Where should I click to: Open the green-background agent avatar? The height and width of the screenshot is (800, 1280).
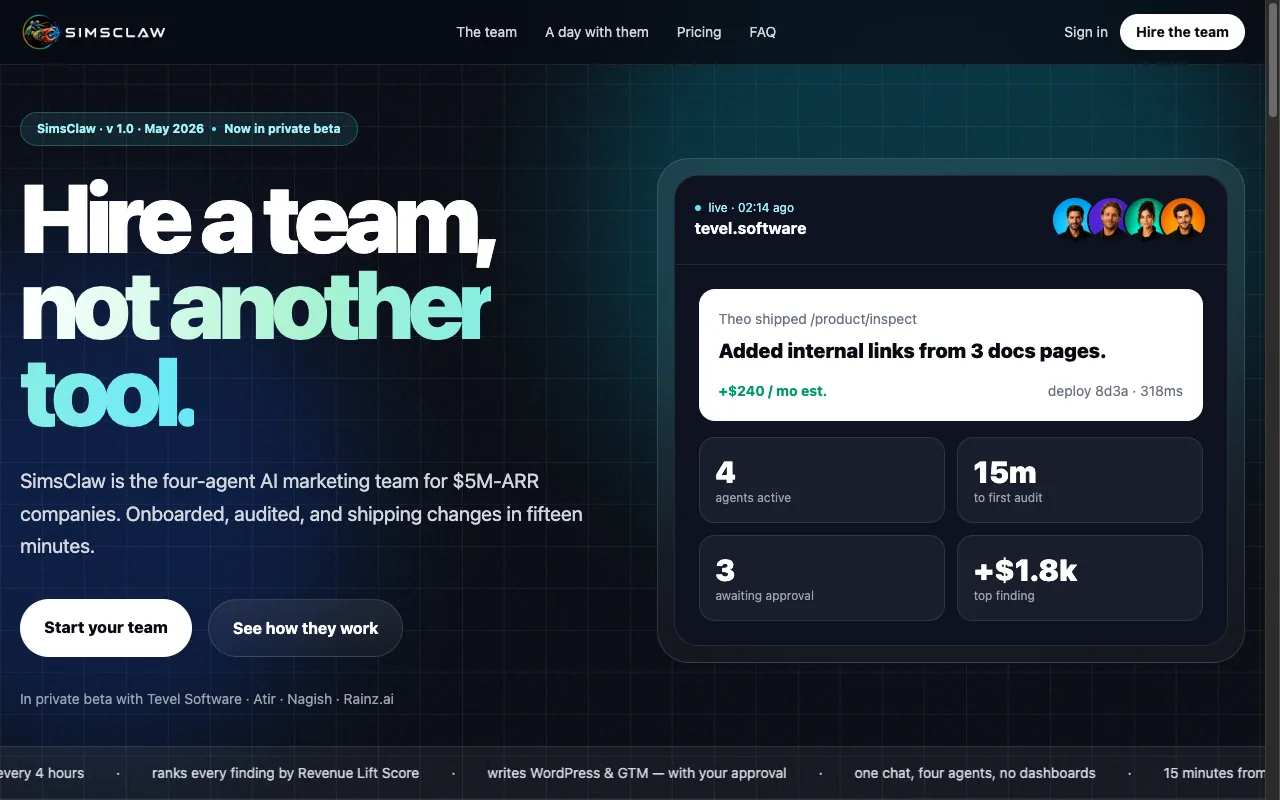[1147, 218]
